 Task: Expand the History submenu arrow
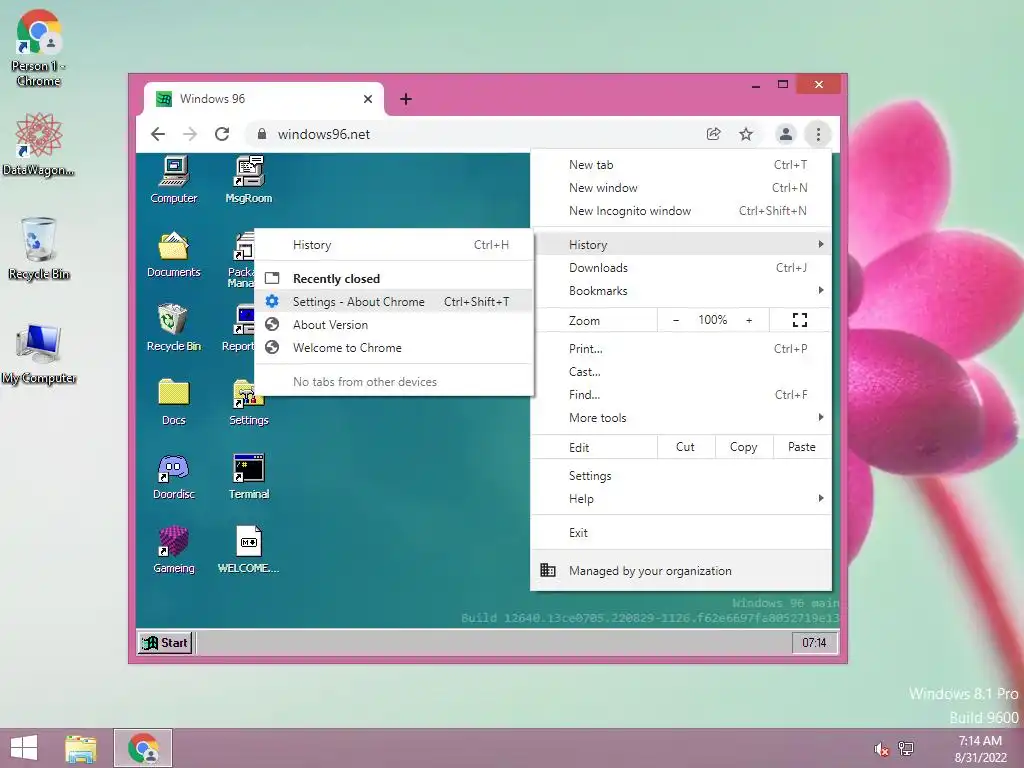pos(821,244)
